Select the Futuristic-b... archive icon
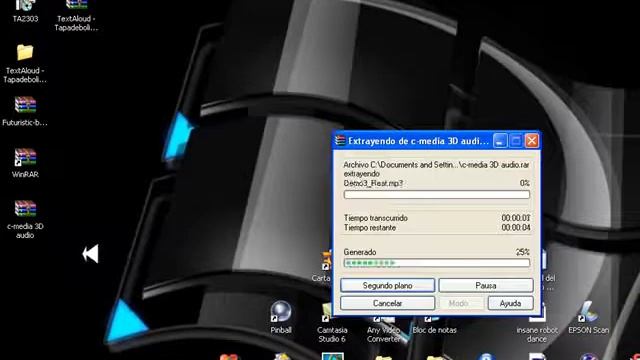This screenshot has height=360, width=640. coord(25,105)
